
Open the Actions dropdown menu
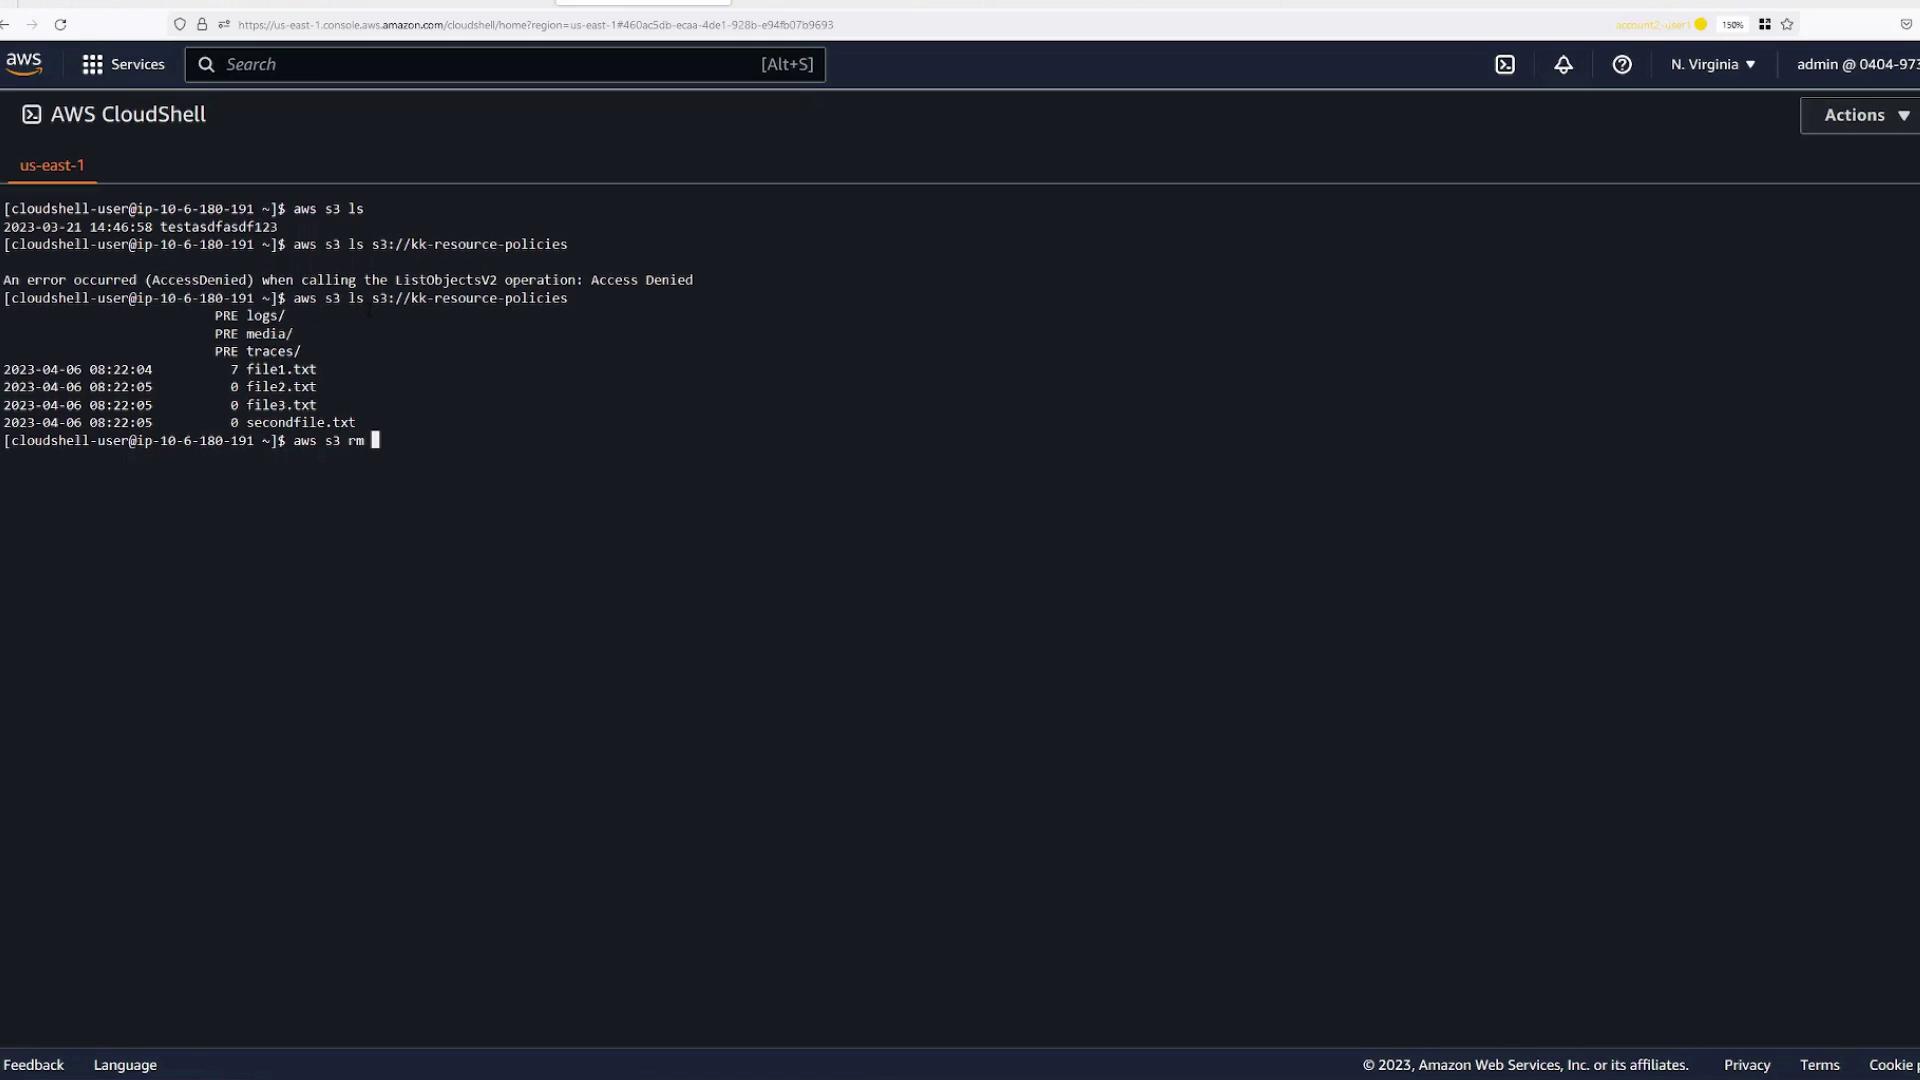[1865, 115]
